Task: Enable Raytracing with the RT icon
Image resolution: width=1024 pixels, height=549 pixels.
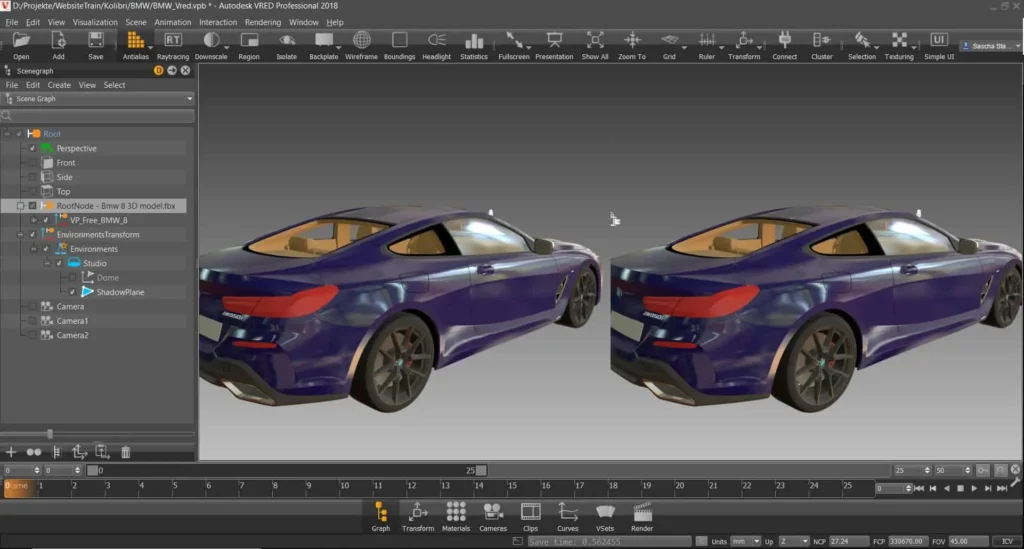Action: tap(172, 40)
